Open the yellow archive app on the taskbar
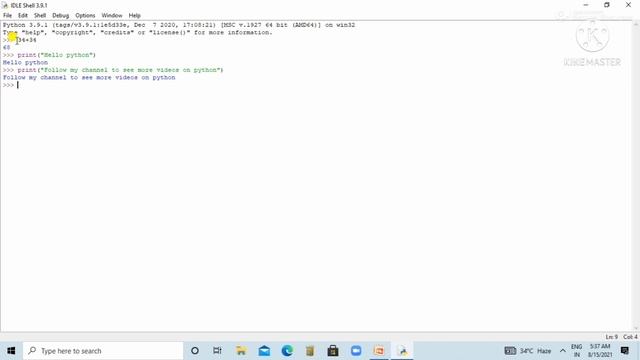Viewport: 640px width, 360px height. [310, 351]
